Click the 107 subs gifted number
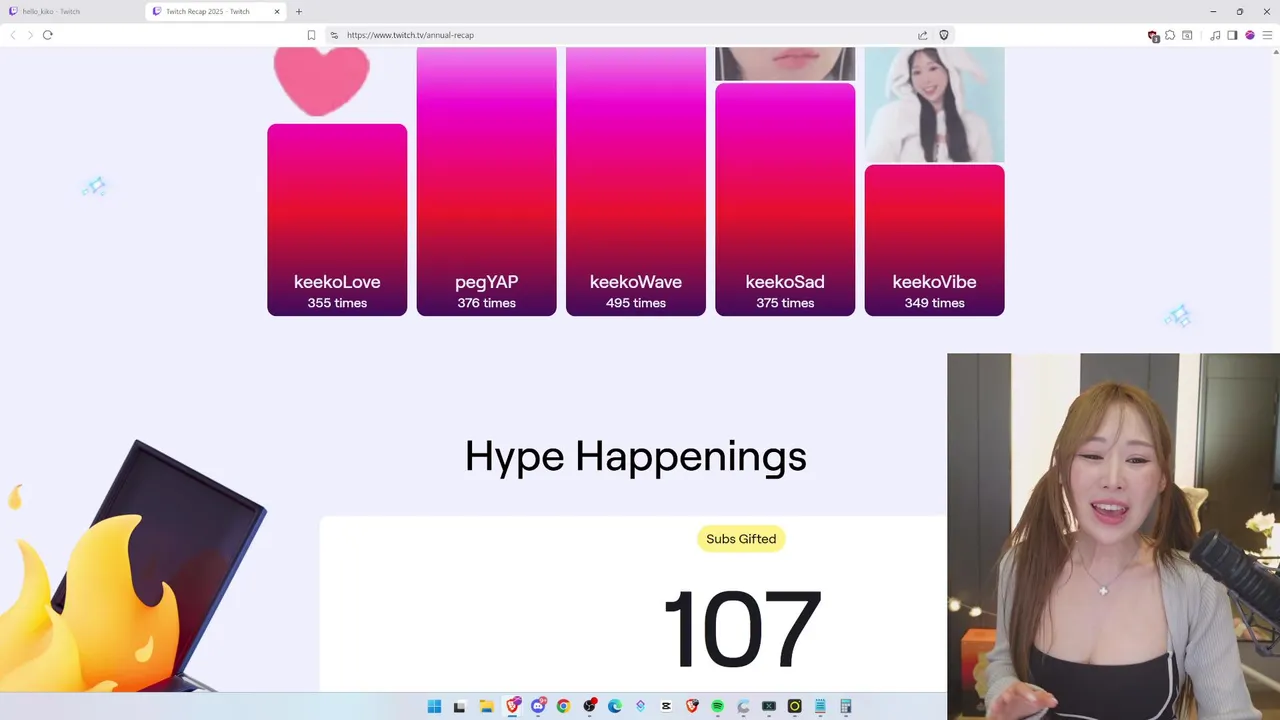 (742, 629)
